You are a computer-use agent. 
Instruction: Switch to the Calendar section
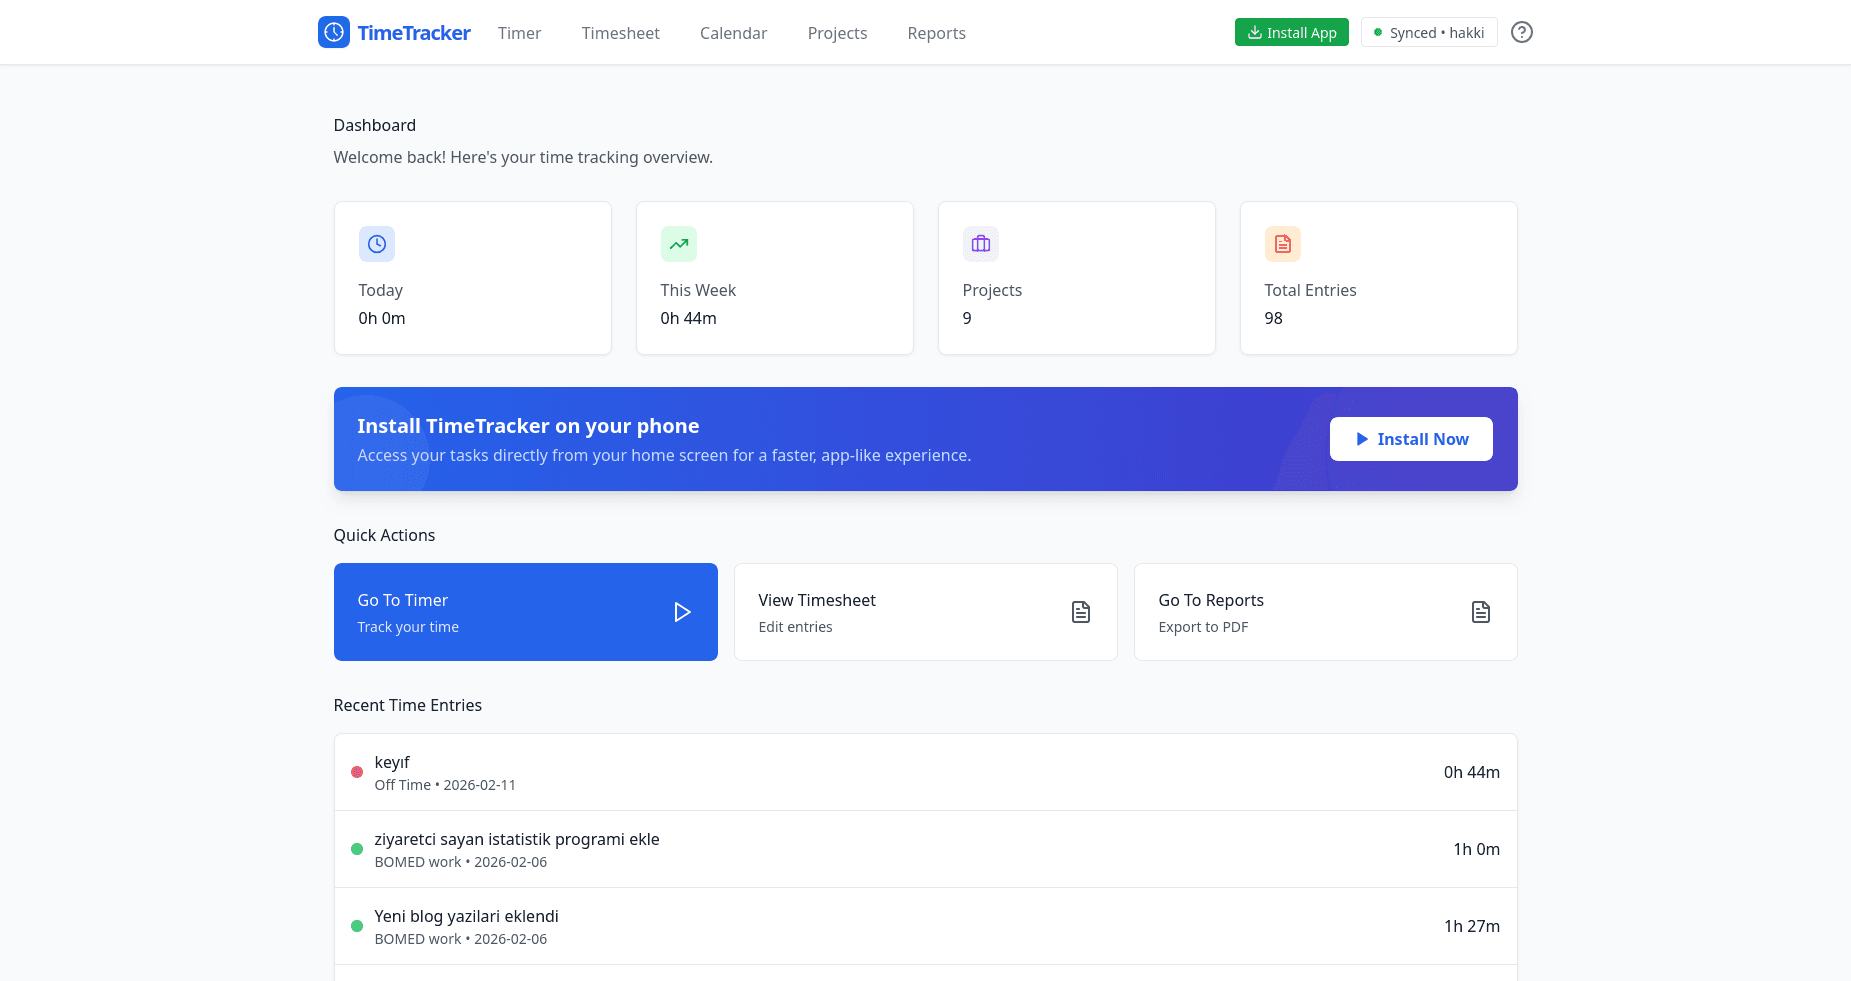click(733, 33)
